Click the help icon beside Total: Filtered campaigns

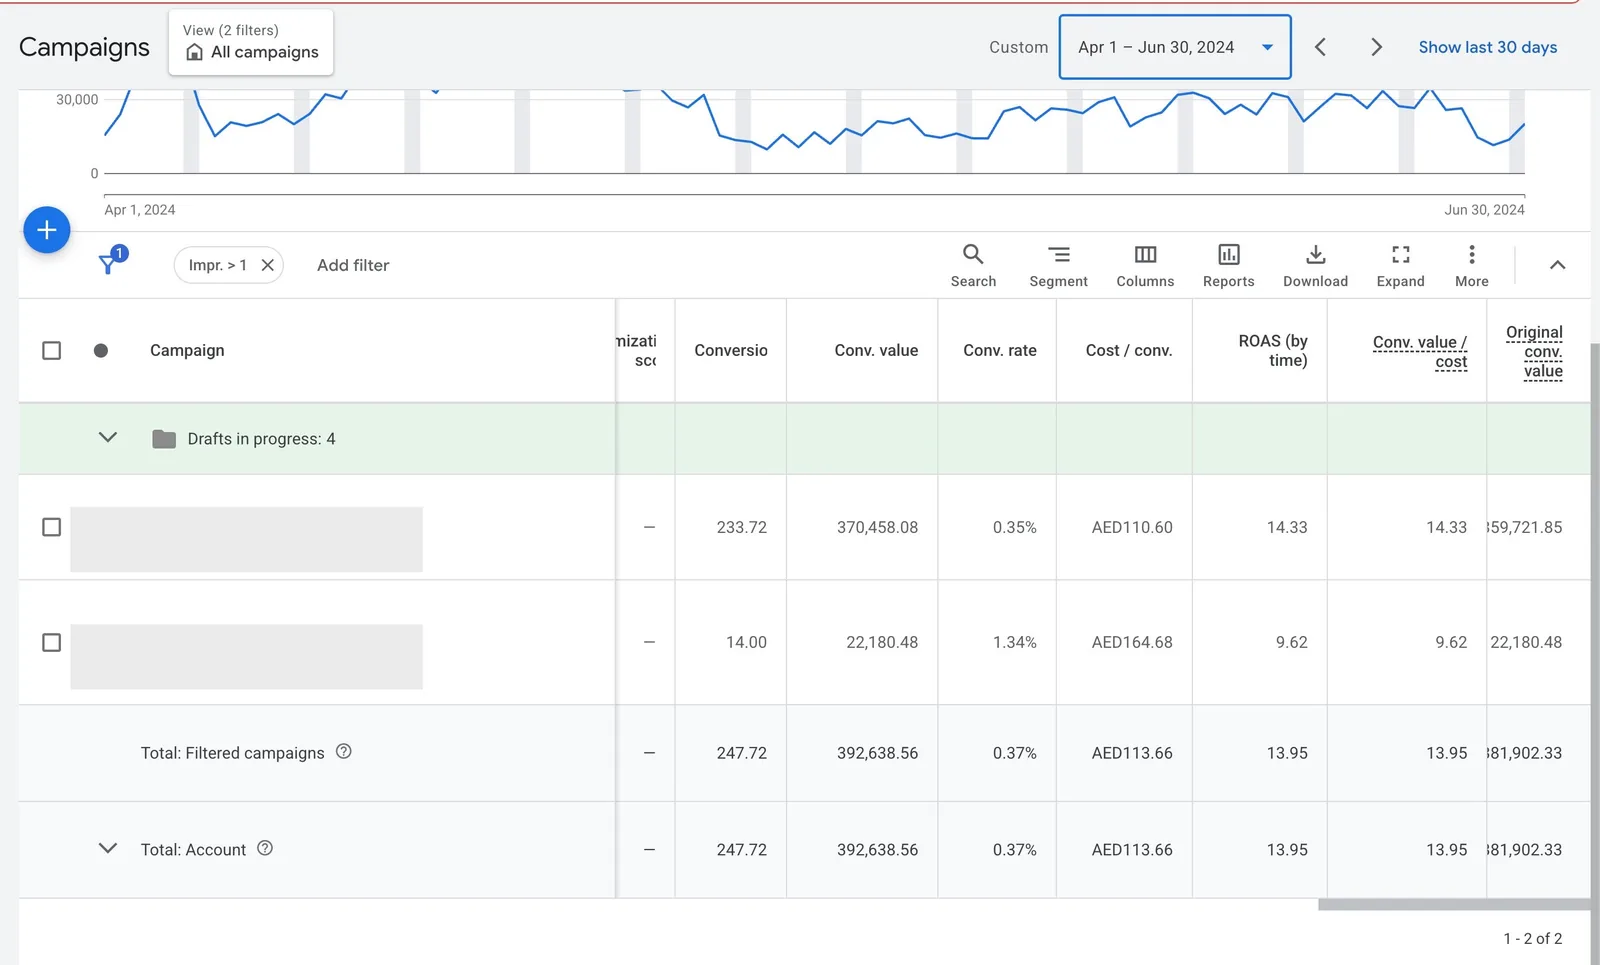pyautogui.click(x=343, y=751)
